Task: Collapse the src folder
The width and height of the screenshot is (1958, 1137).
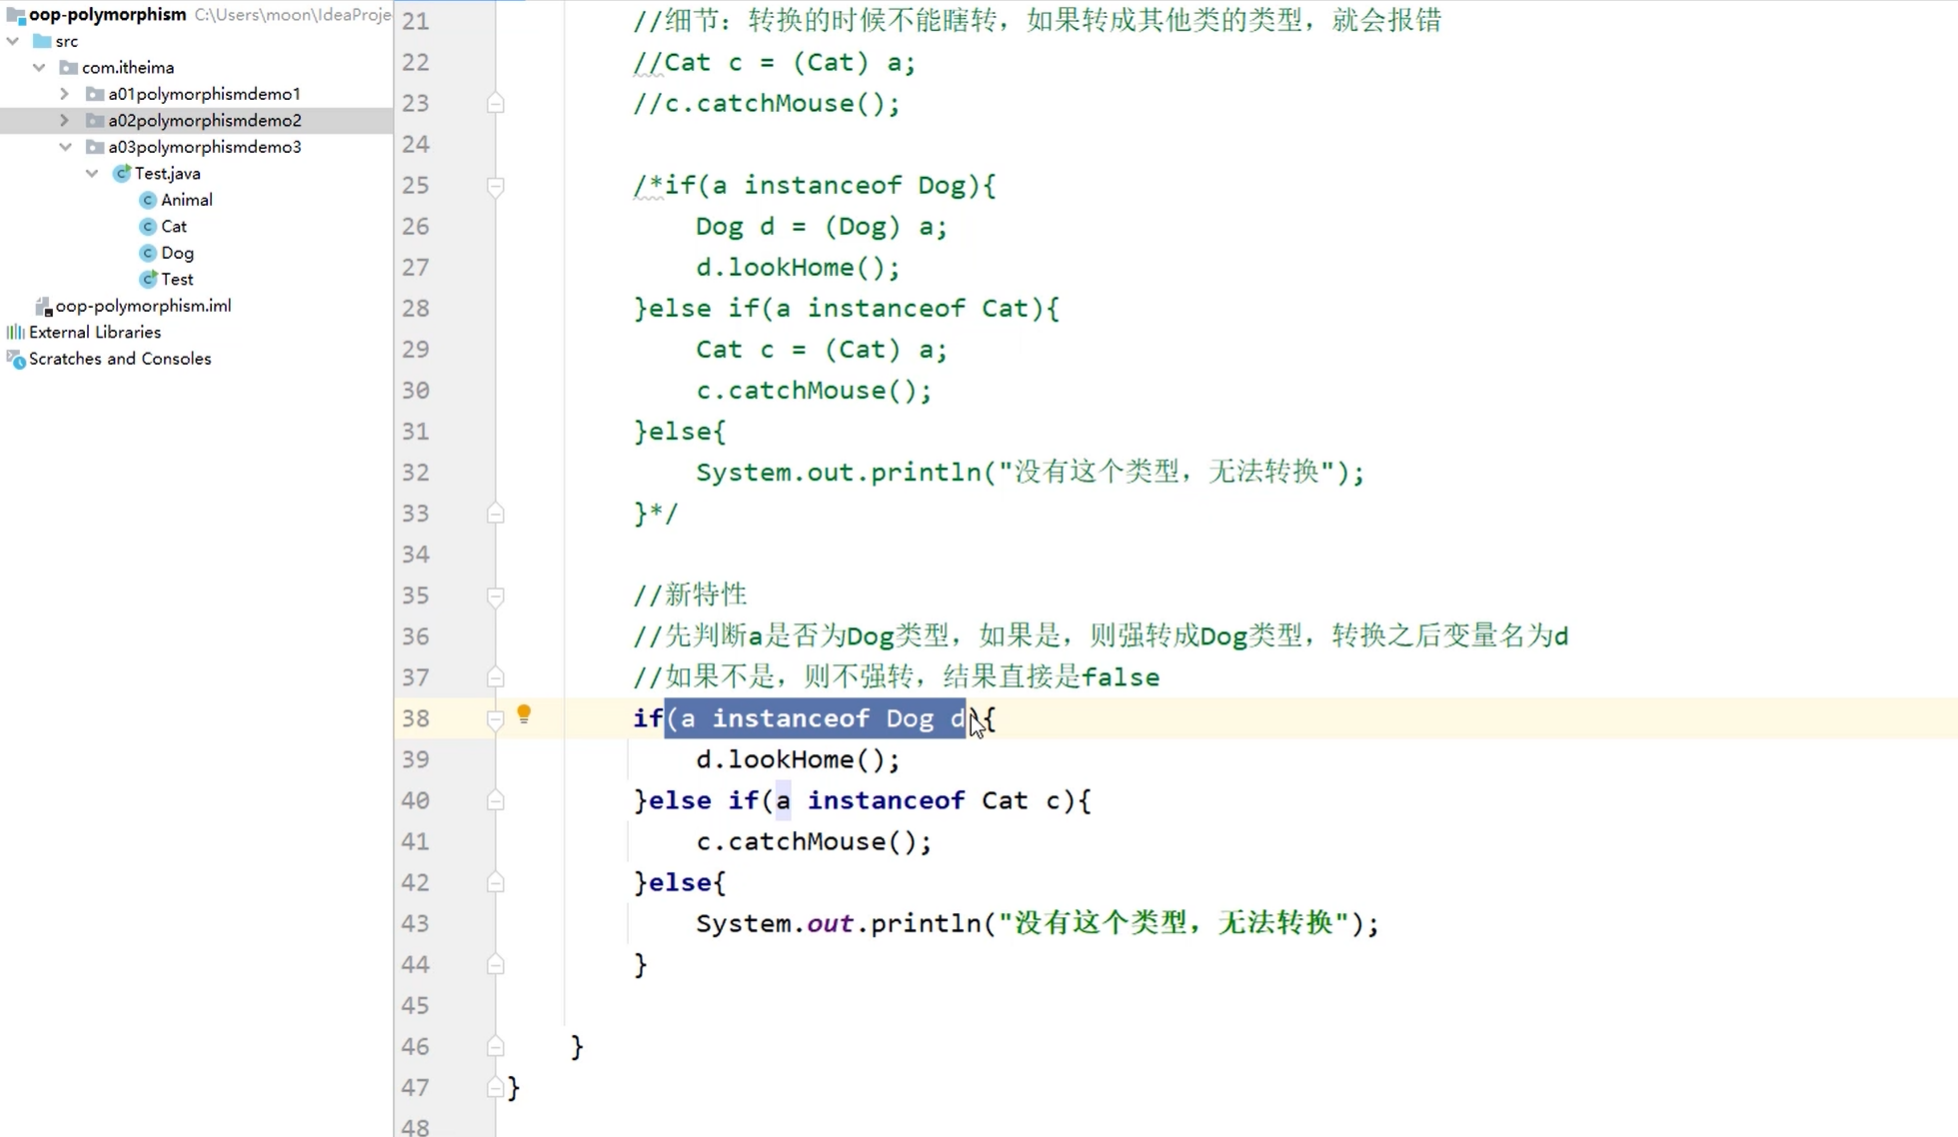Action: (x=13, y=41)
